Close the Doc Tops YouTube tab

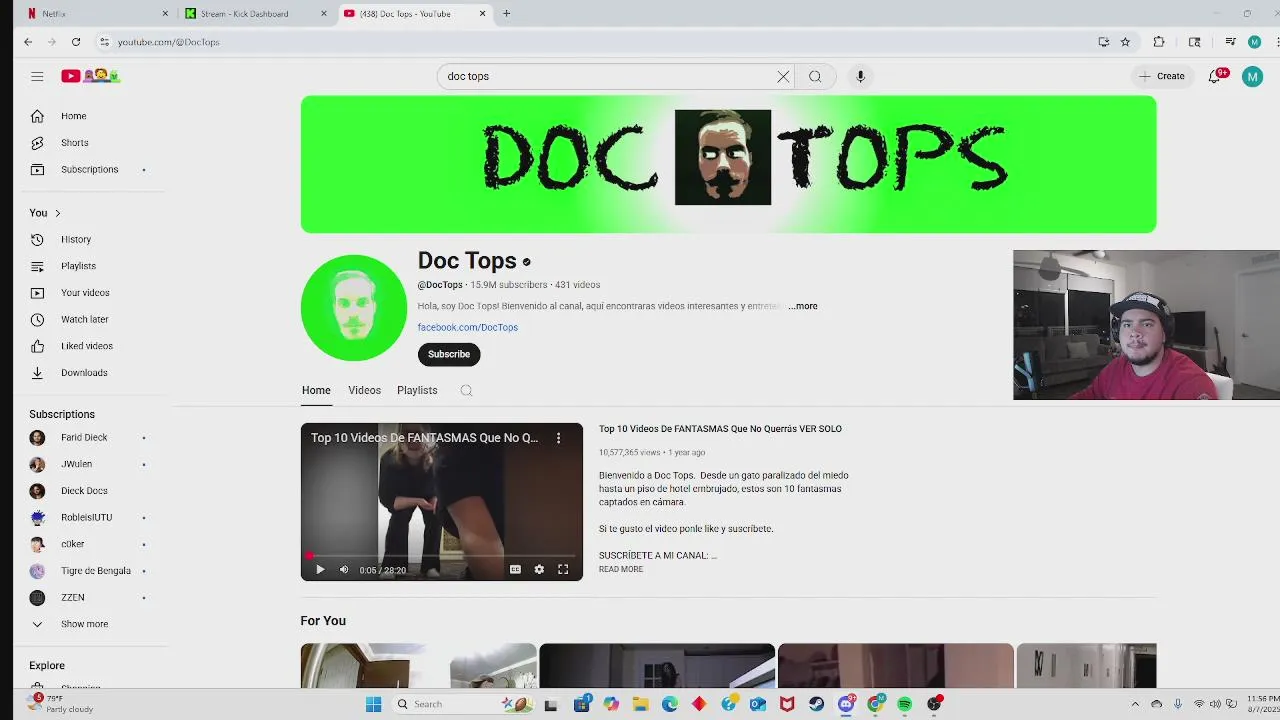(x=483, y=14)
